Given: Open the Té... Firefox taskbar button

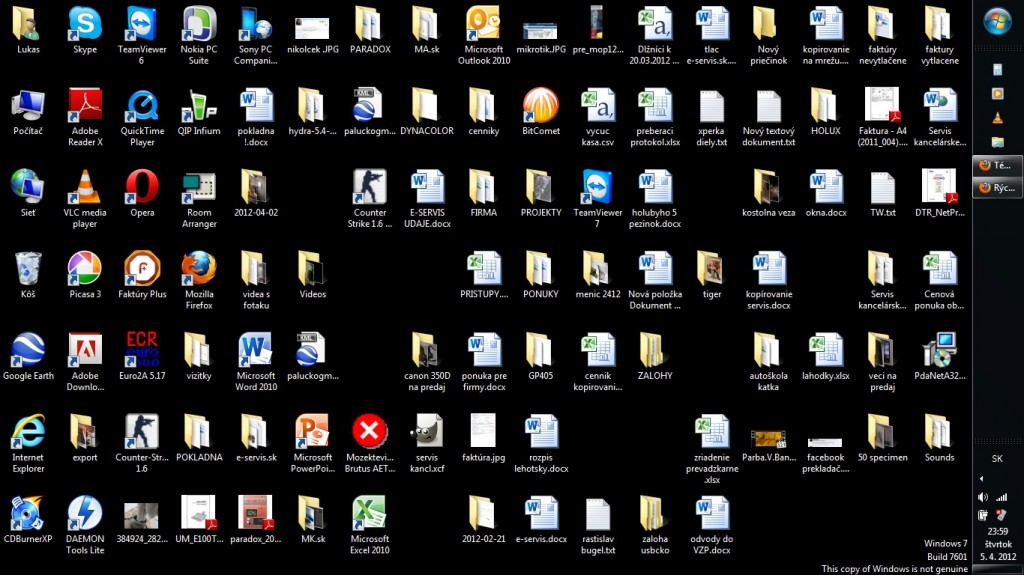Looking at the screenshot, I should click(997, 165).
